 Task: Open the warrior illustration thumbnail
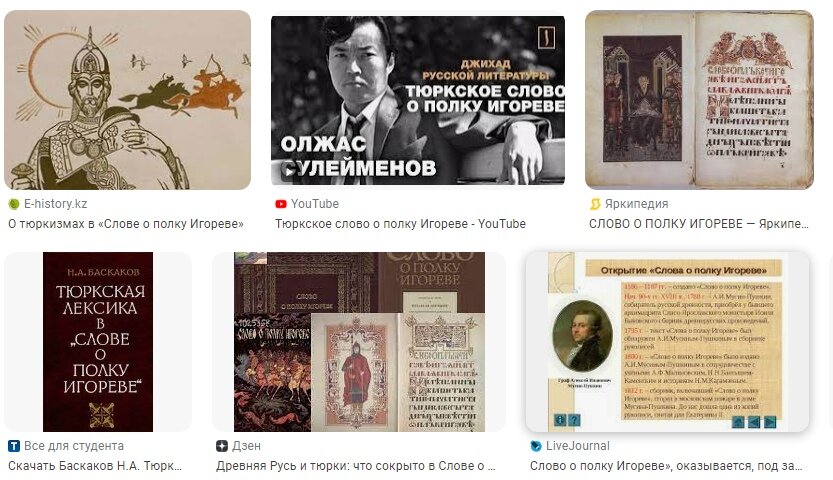128,100
